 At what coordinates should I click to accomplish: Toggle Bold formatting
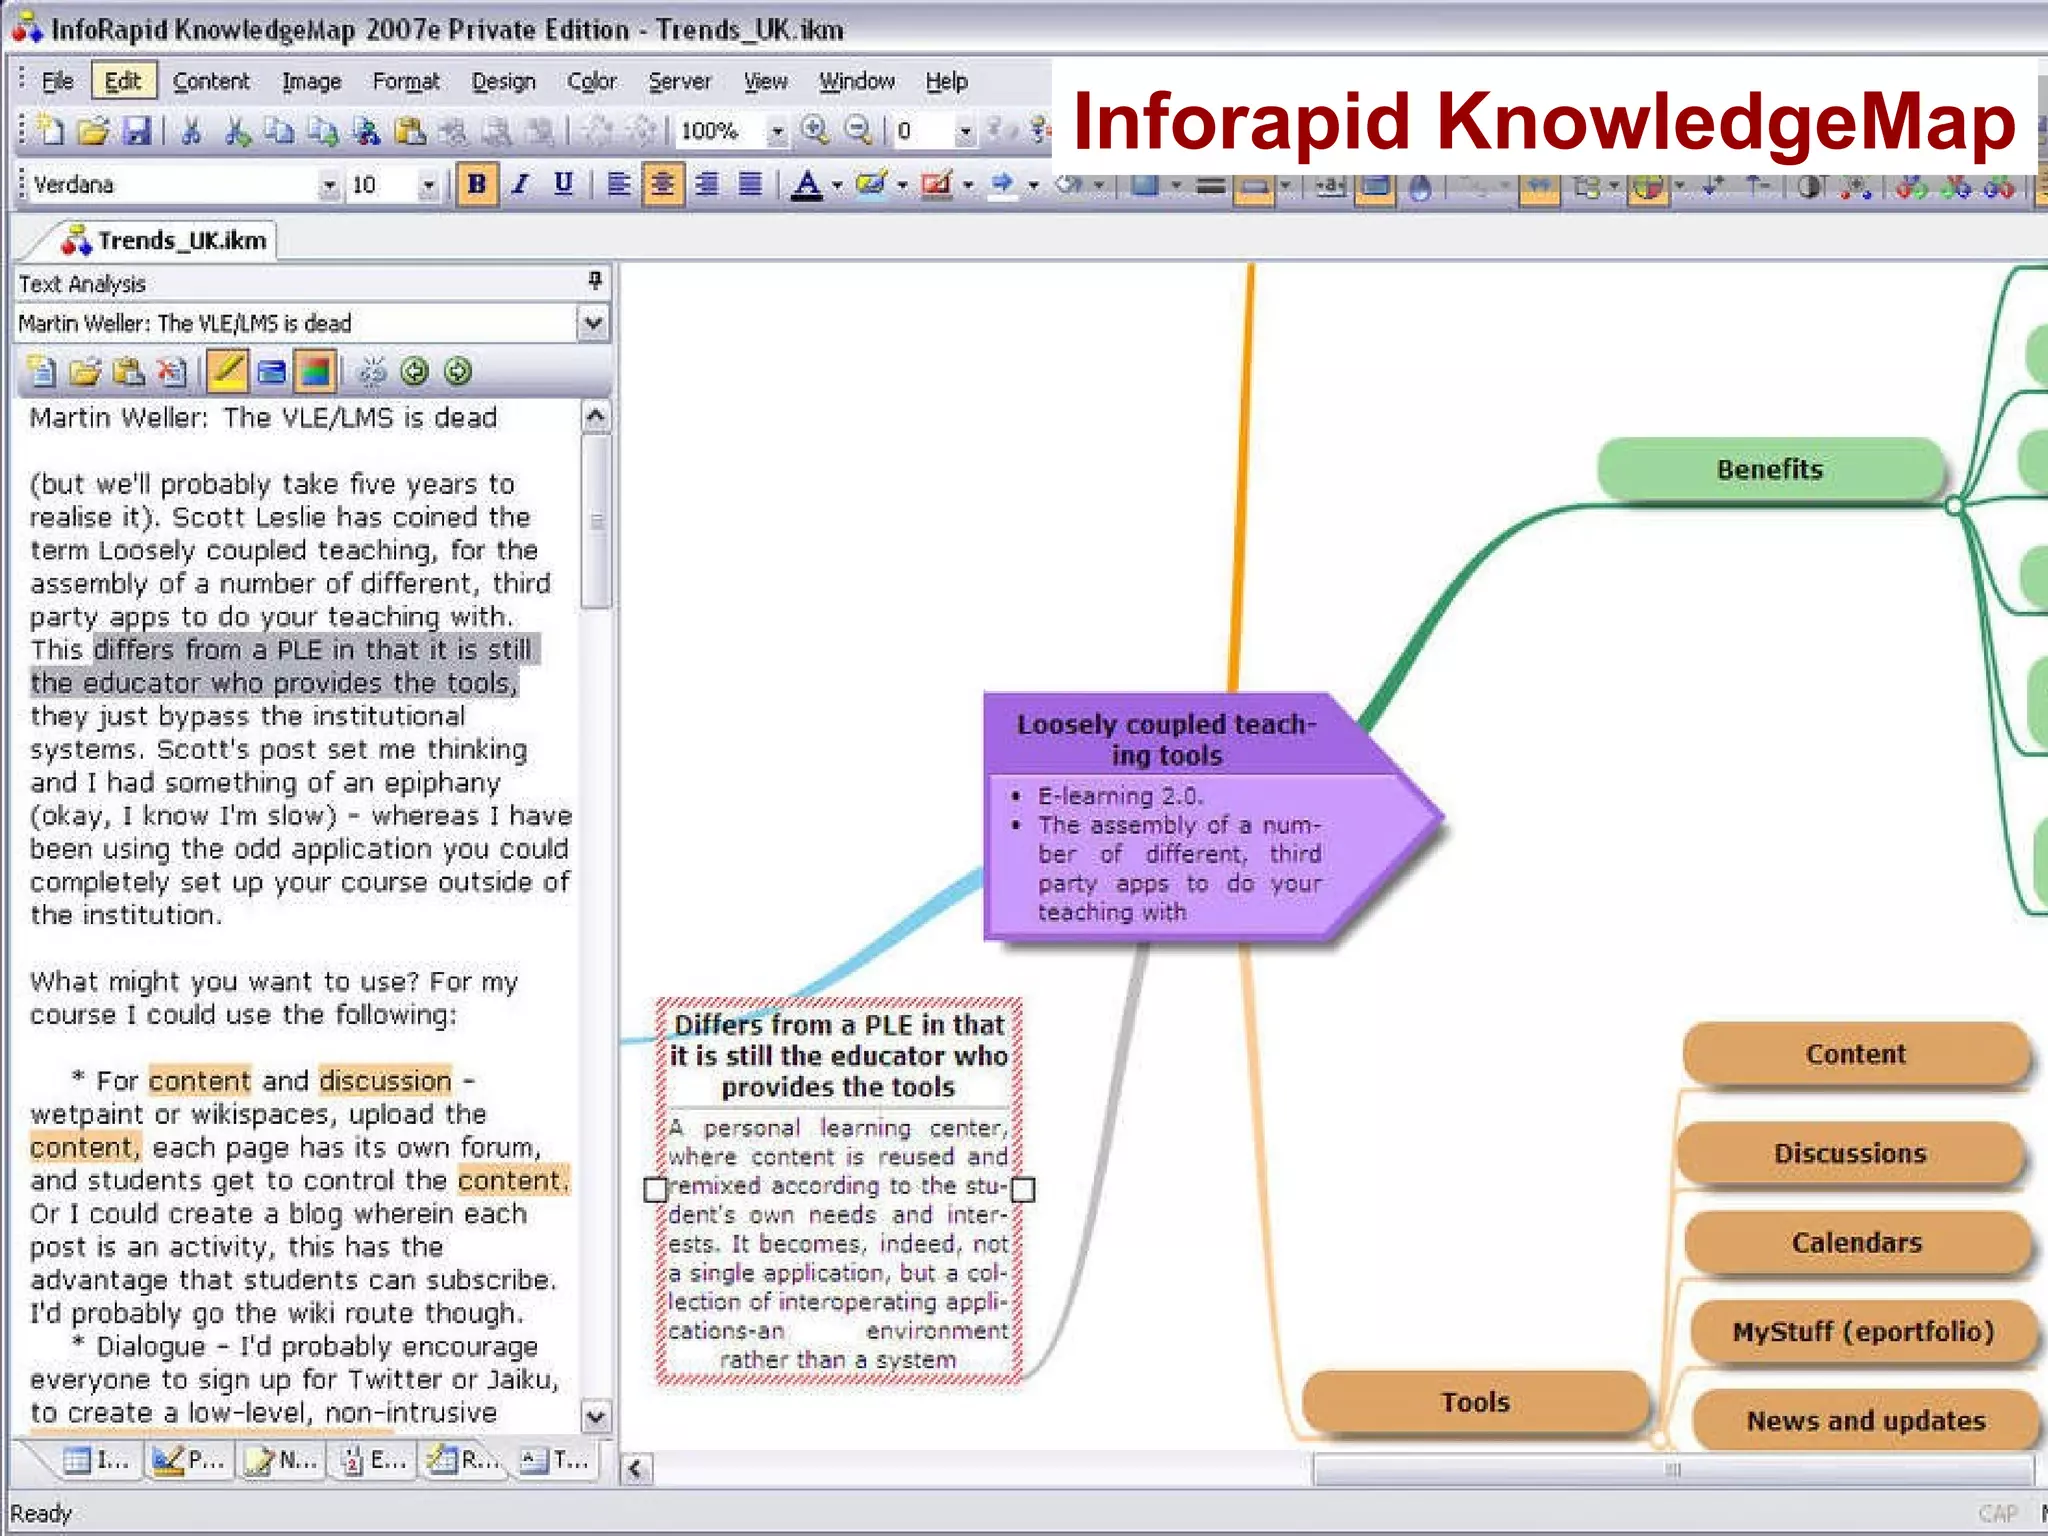tap(477, 185)
